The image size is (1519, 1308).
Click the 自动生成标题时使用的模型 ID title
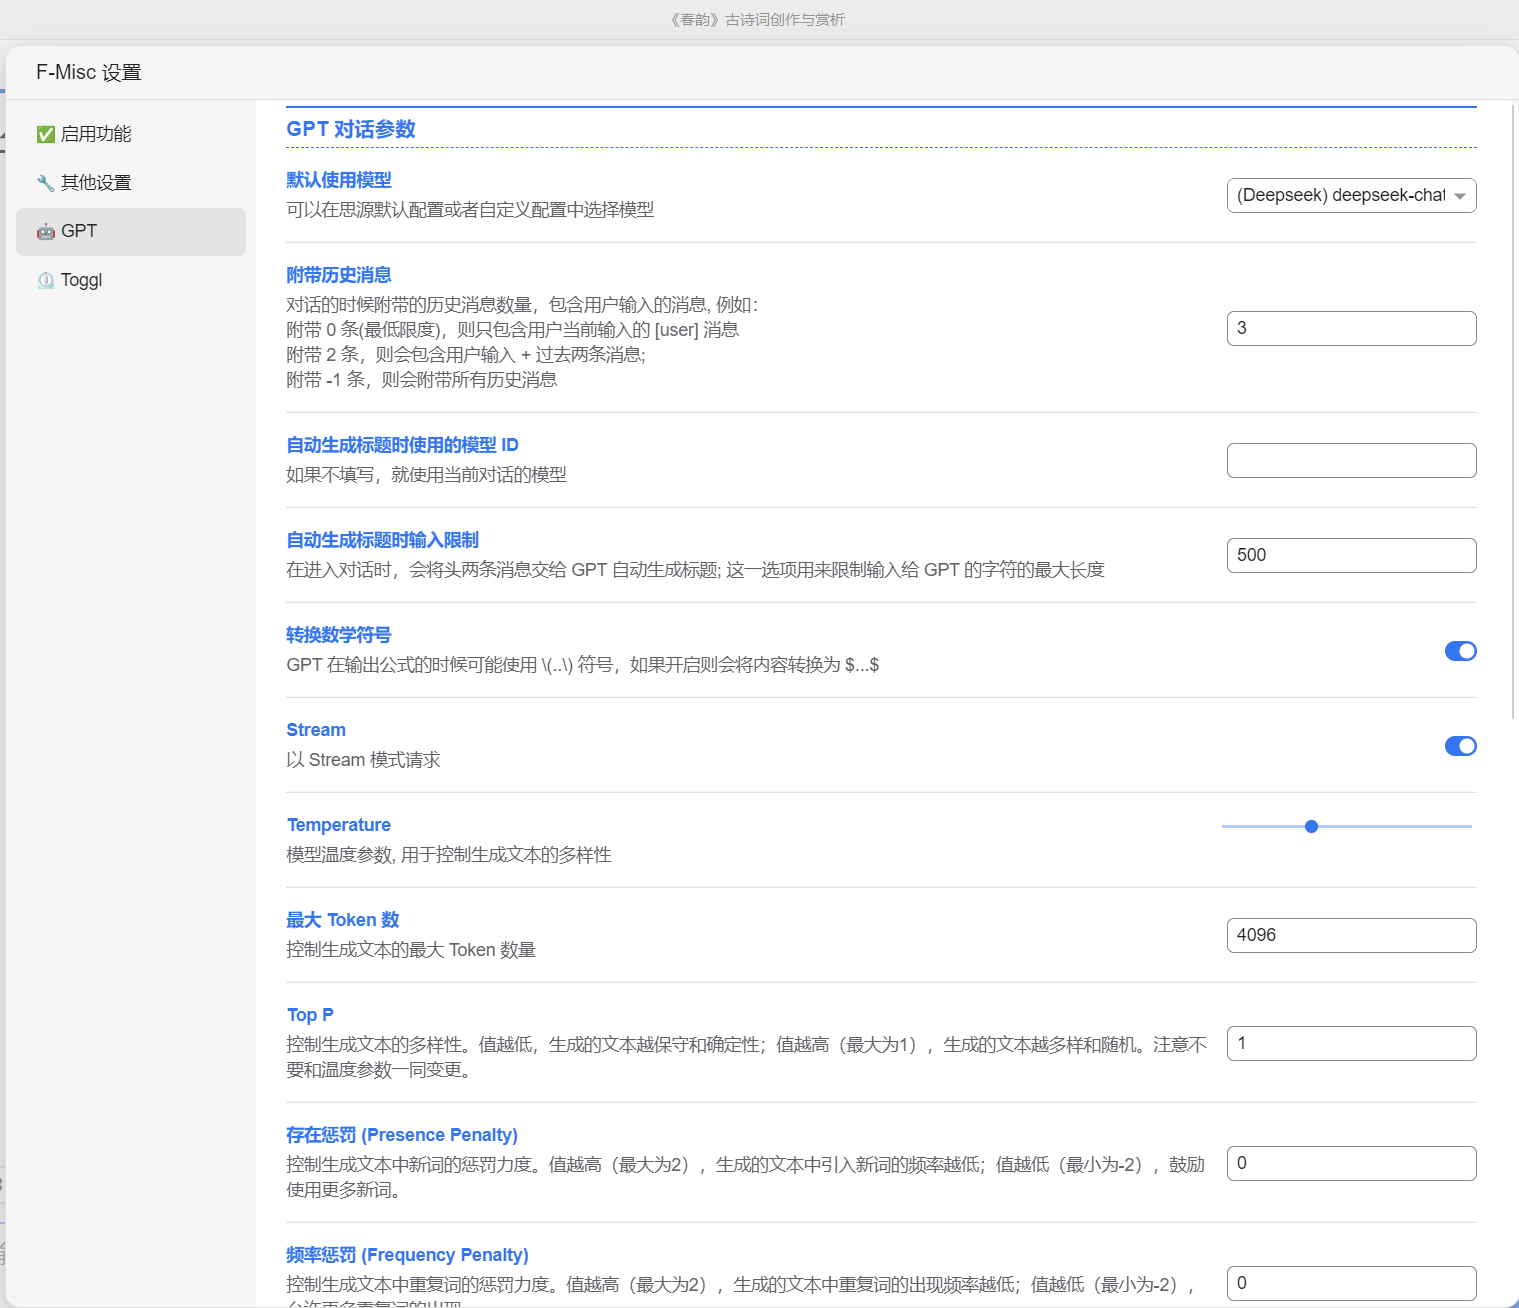[x=402, y=445]
